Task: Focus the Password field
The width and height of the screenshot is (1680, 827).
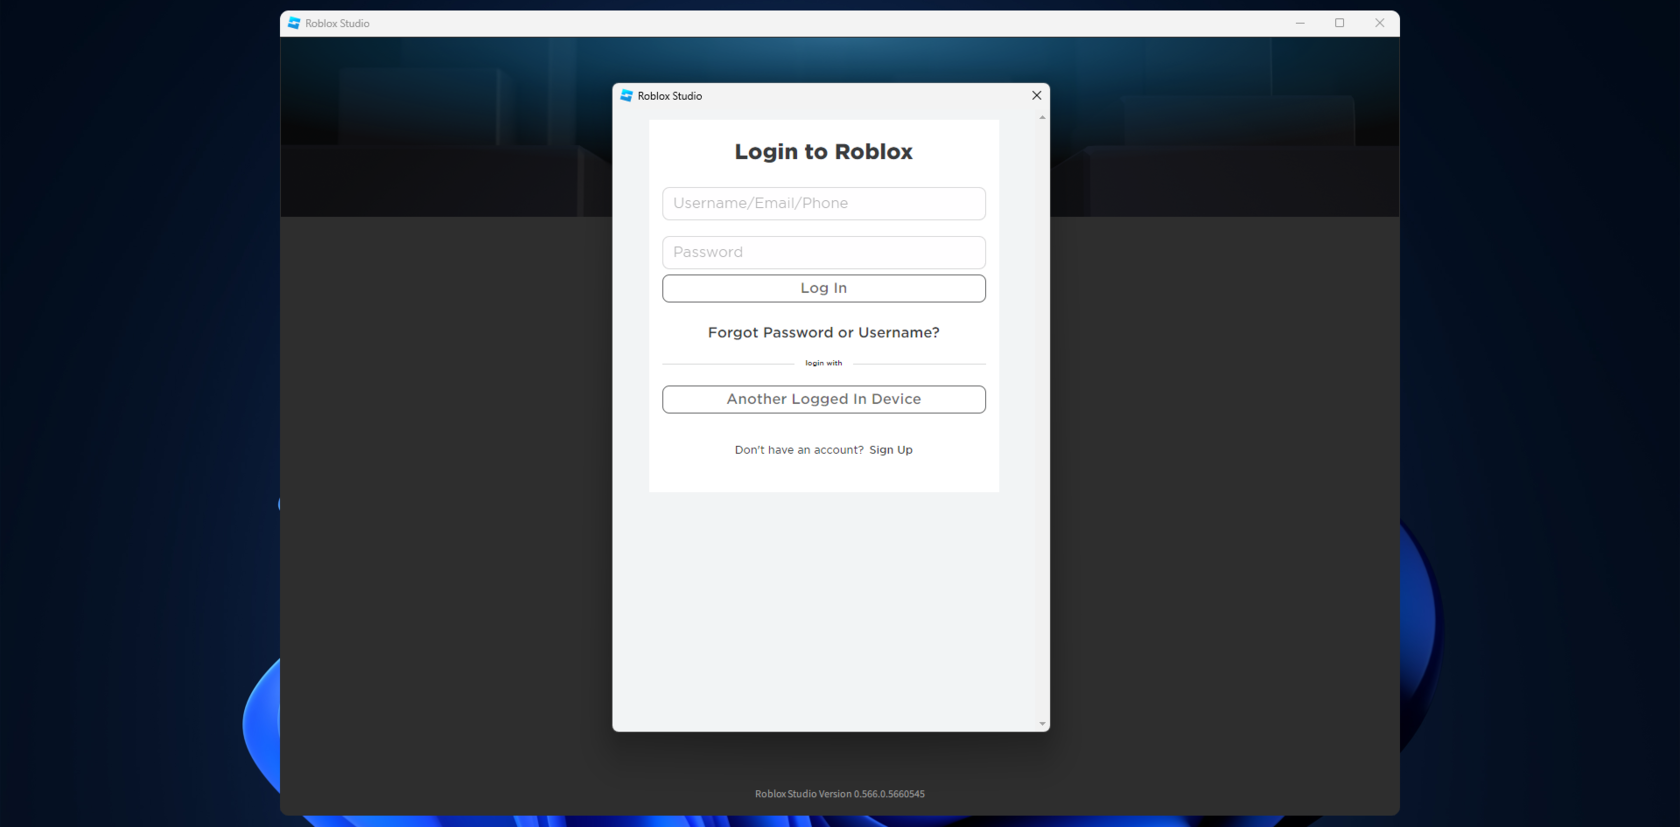Action: coord(824,252)
